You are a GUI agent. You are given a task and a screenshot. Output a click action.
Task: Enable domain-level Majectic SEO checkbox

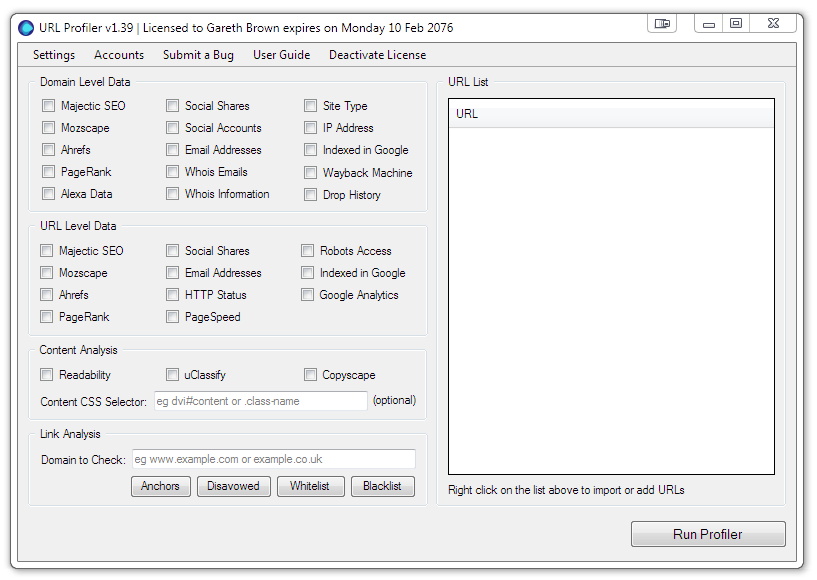click(48, 106)
